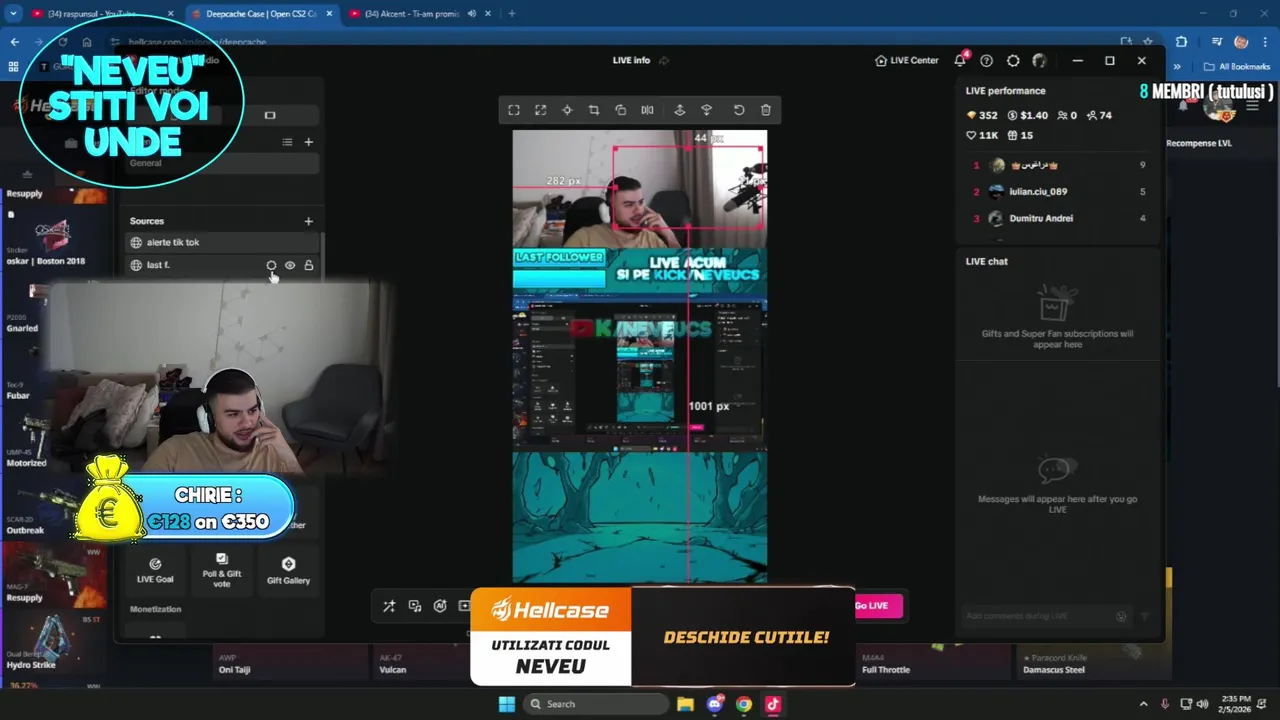The width and height of the screenshot is (1280, 720).
Task: Select the 'alerte tik tok' source
Action: point(222,242)
